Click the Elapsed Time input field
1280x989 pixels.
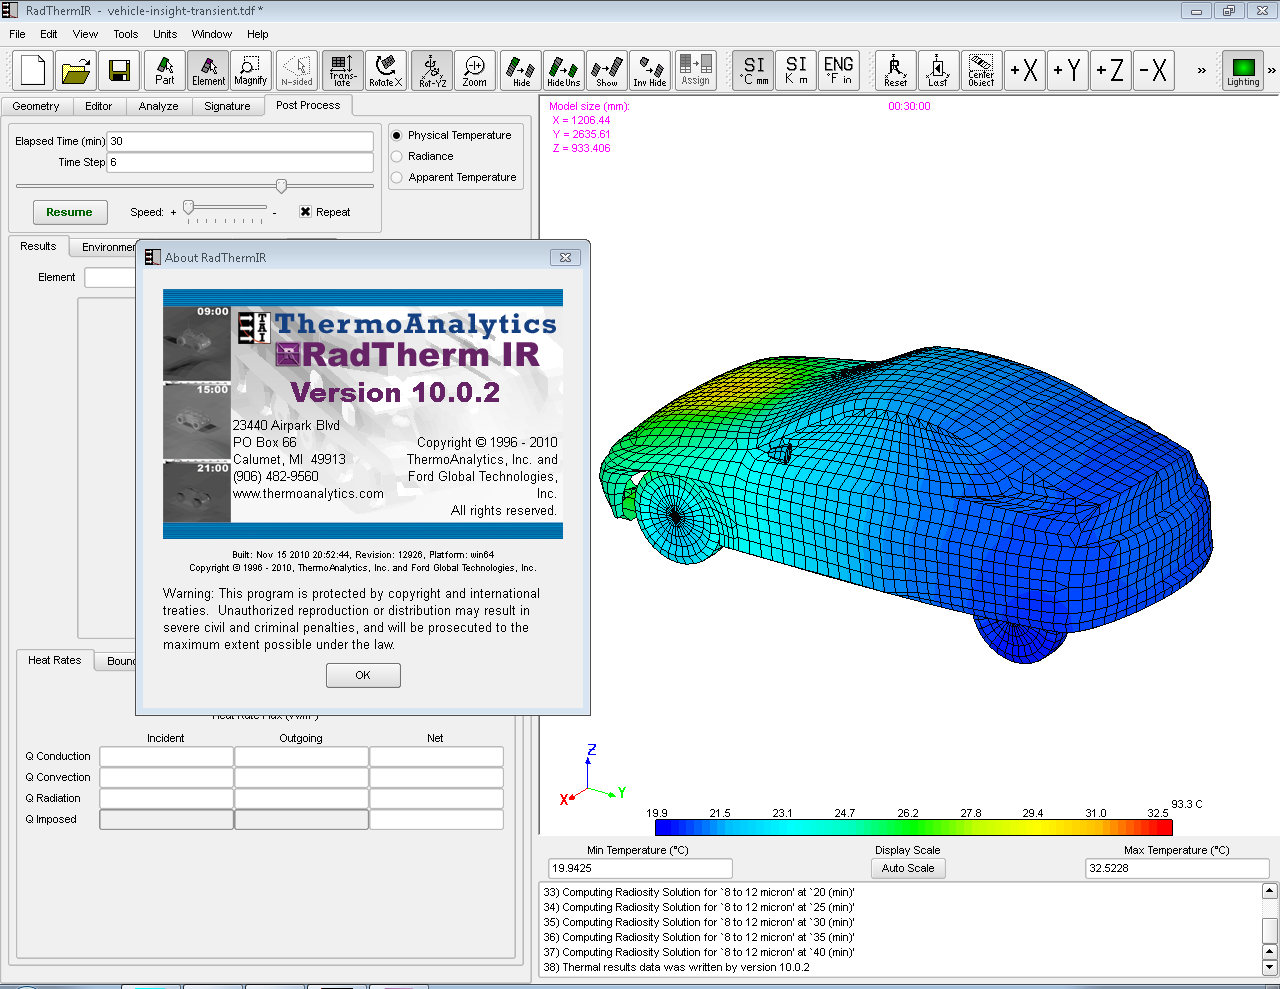tap(240, 141)
